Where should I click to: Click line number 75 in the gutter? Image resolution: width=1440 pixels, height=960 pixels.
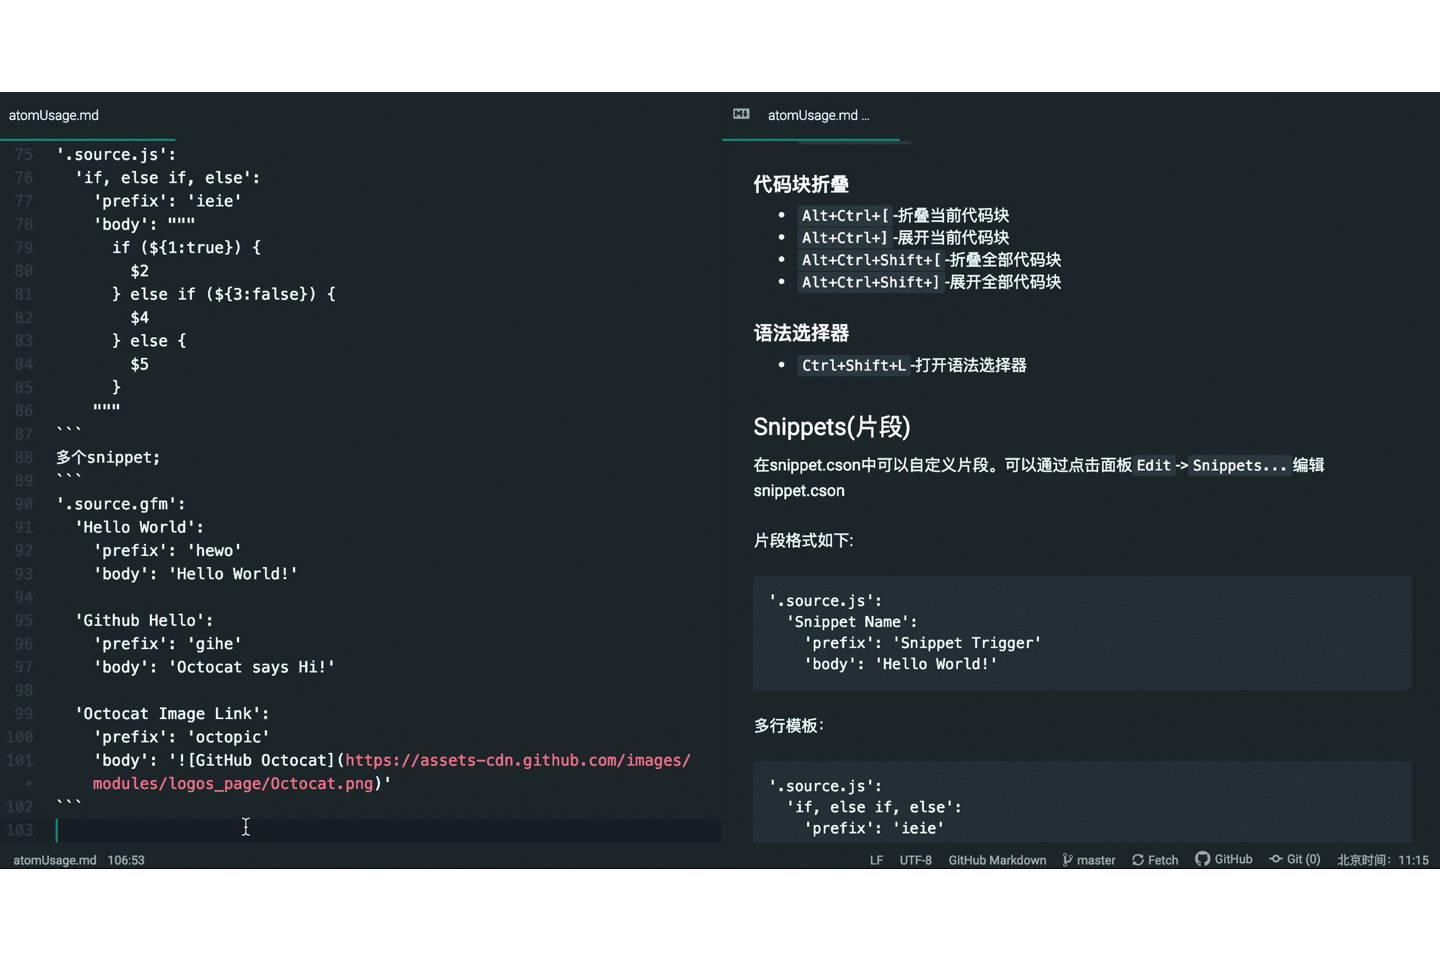pos(24,154)
